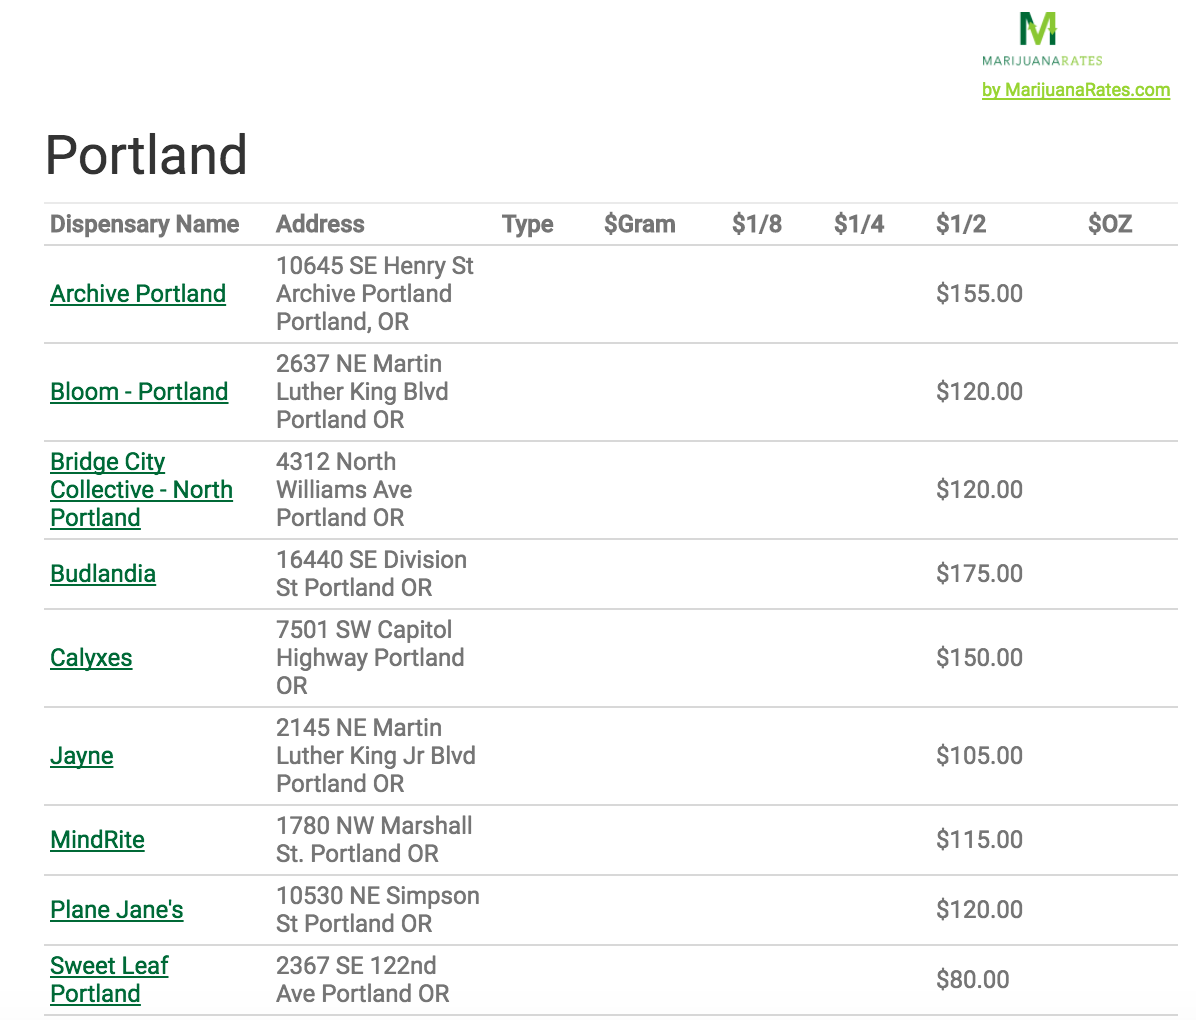The width and height of the screenshot is (1196, 1020).
Task: Click the MarijuanaRates logo icon
Action: [x=1040, y=30]
